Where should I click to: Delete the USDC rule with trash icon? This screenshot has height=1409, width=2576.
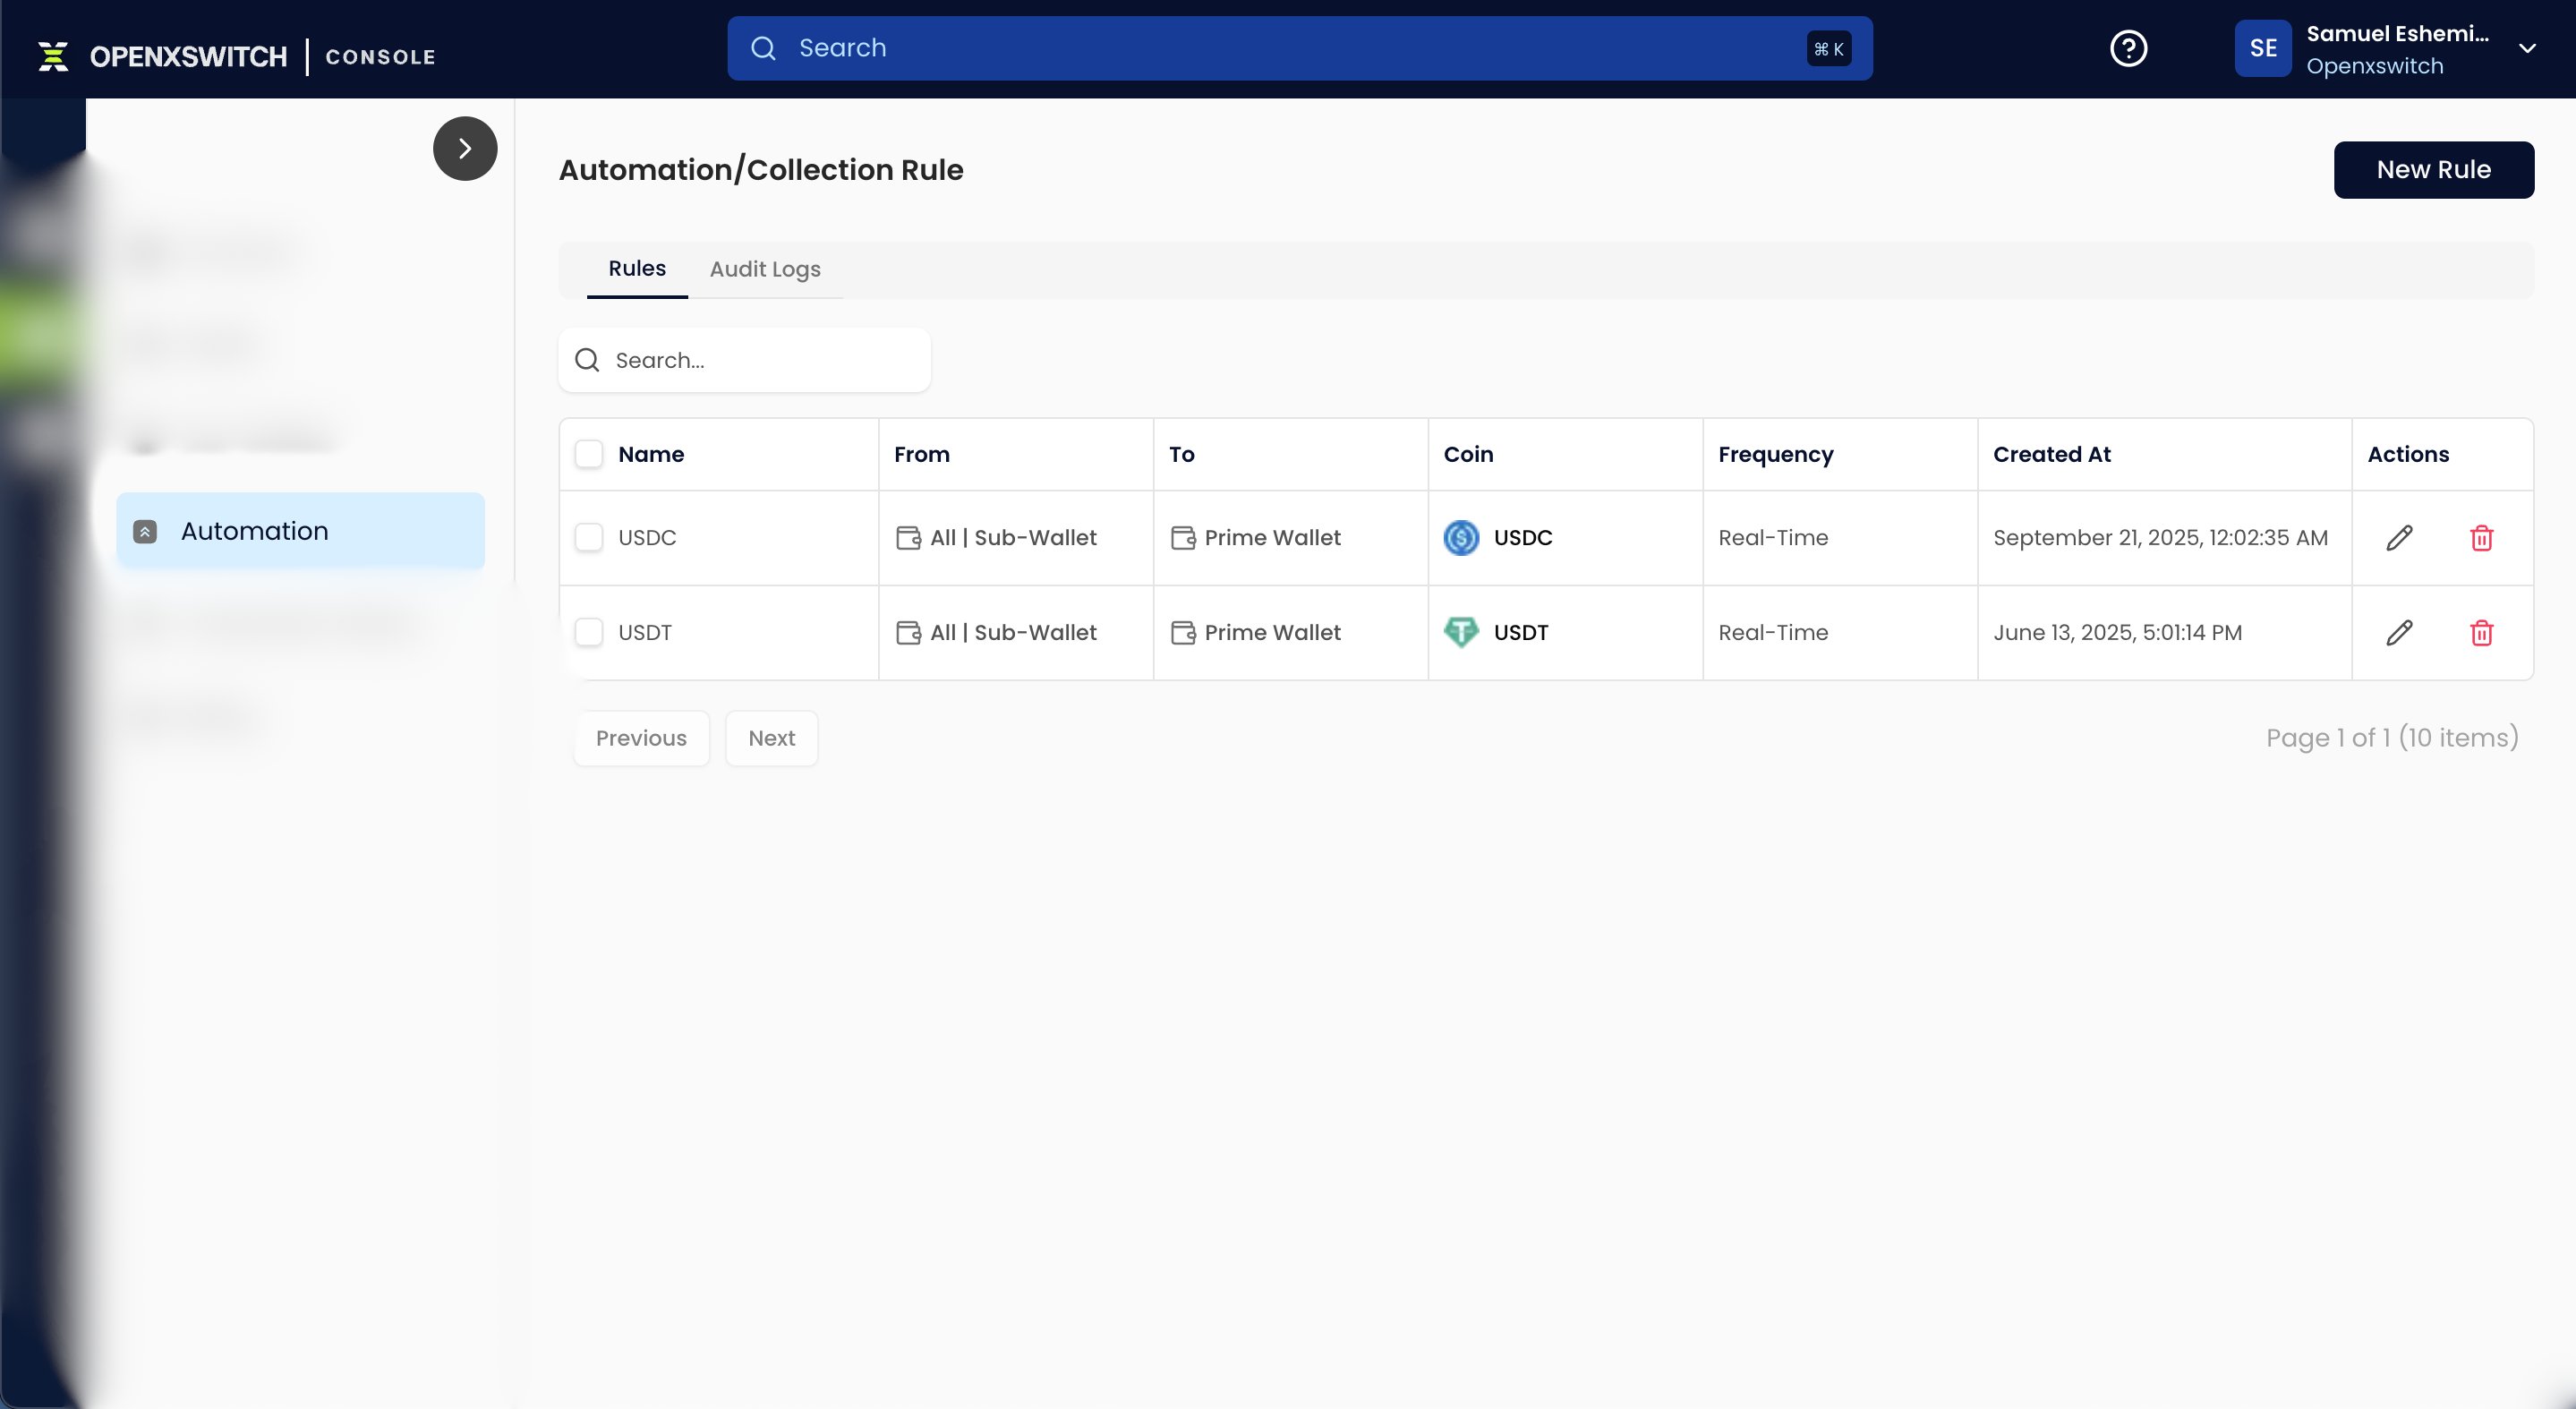[x=2481, y=538]
